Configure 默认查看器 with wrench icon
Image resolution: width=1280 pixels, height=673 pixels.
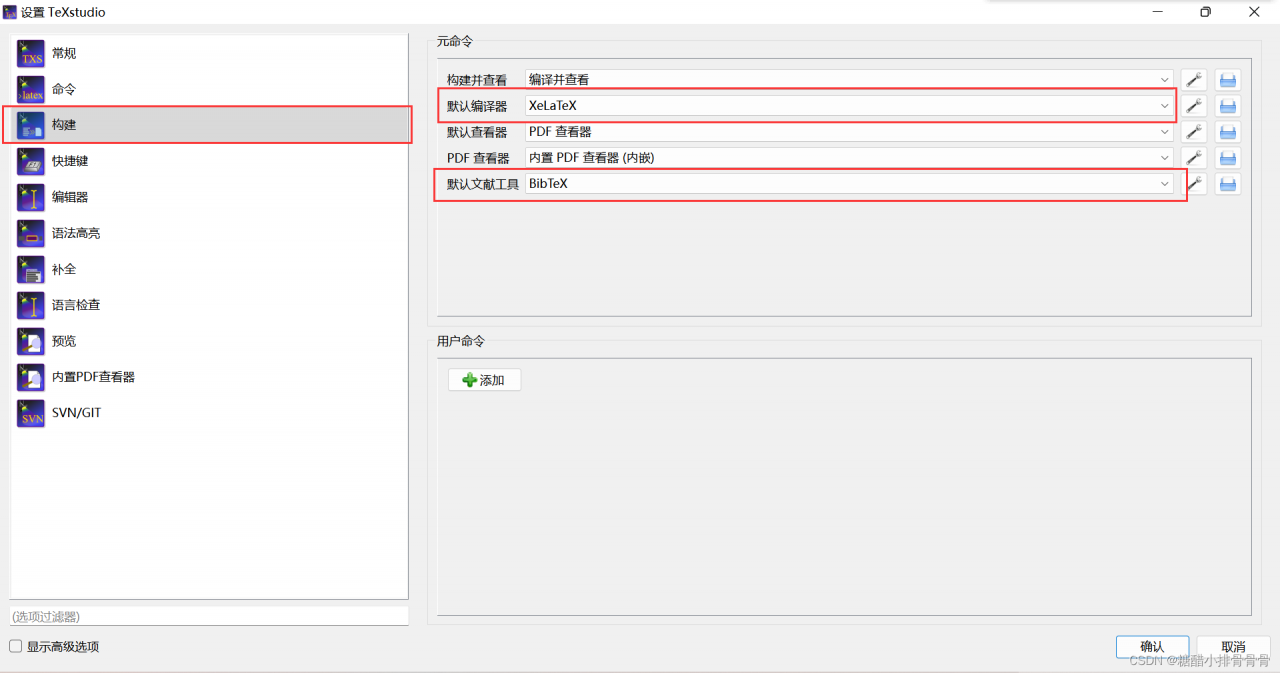click(1194, 132)
